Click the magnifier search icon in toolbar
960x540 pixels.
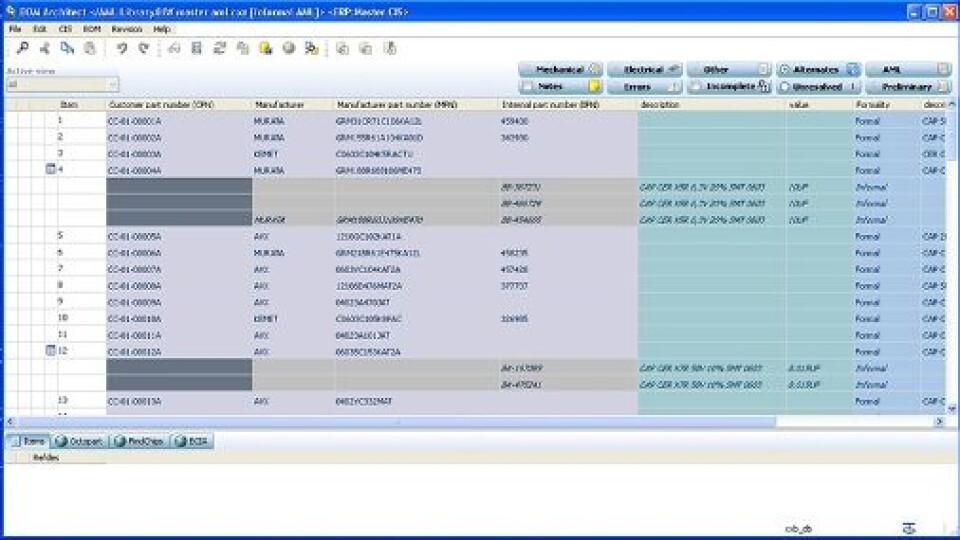[22, 48]
